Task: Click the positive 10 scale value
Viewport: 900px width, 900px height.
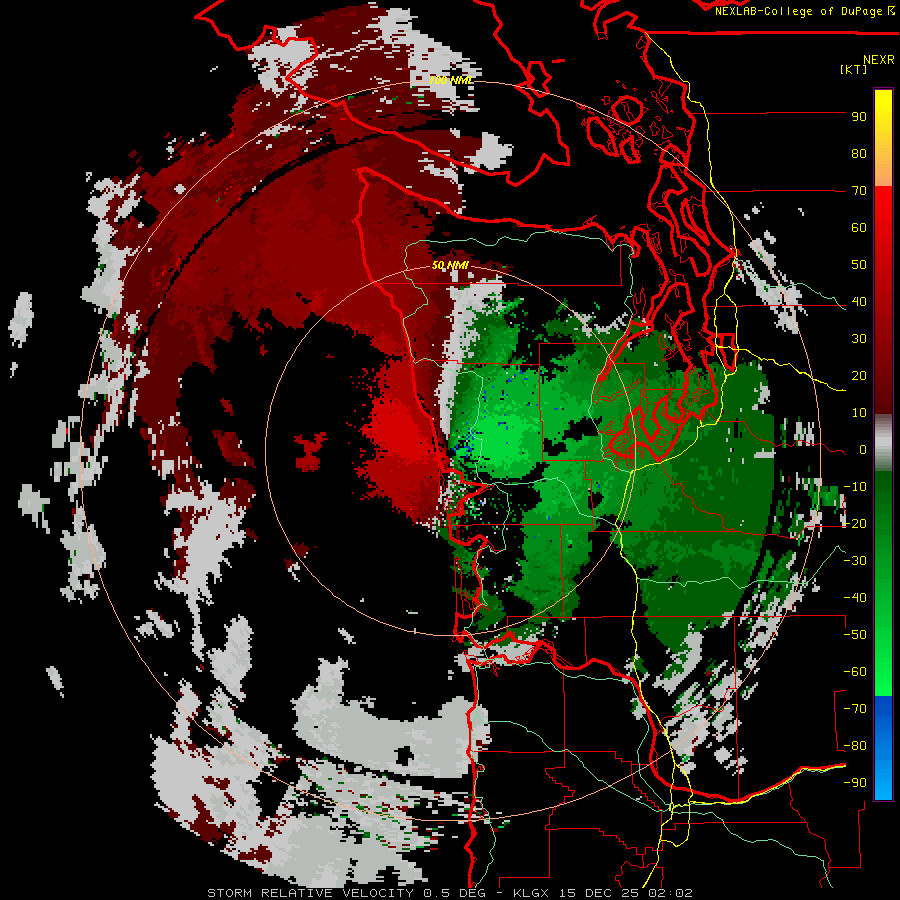Action: (x=859, y=412)
